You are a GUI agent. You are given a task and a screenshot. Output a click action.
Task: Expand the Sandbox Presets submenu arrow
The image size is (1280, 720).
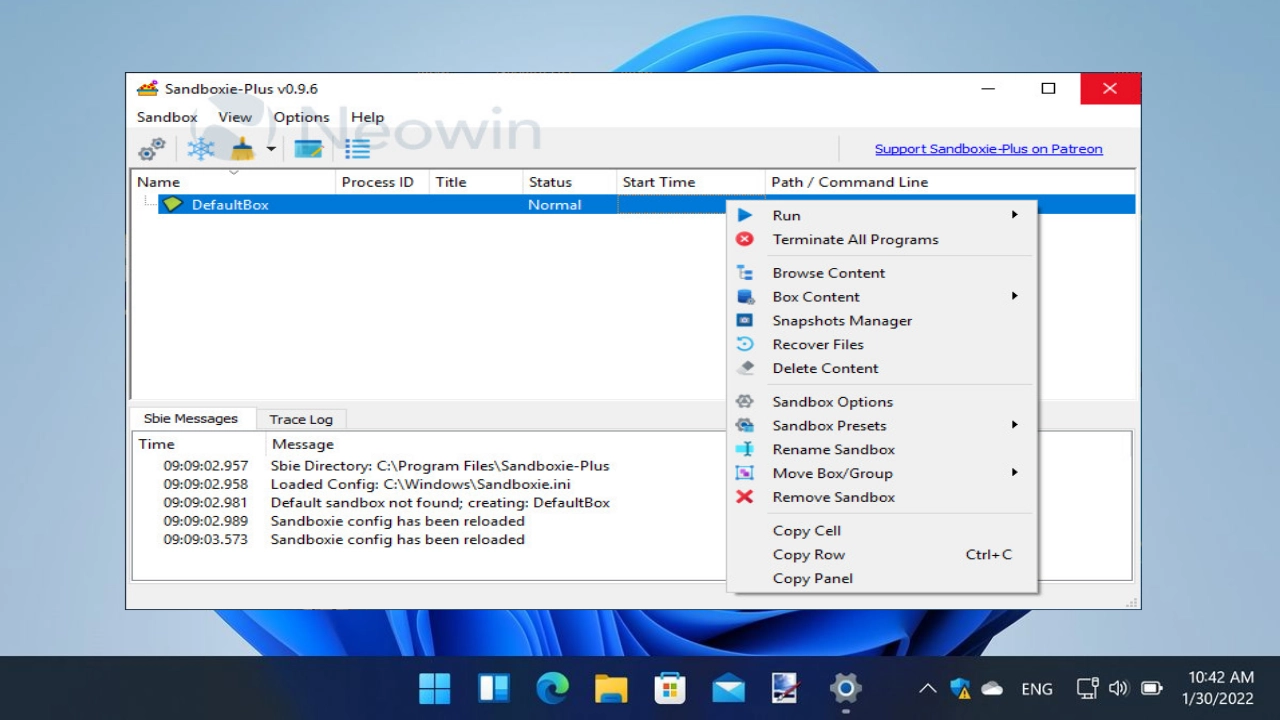[x=1014, y=425]
